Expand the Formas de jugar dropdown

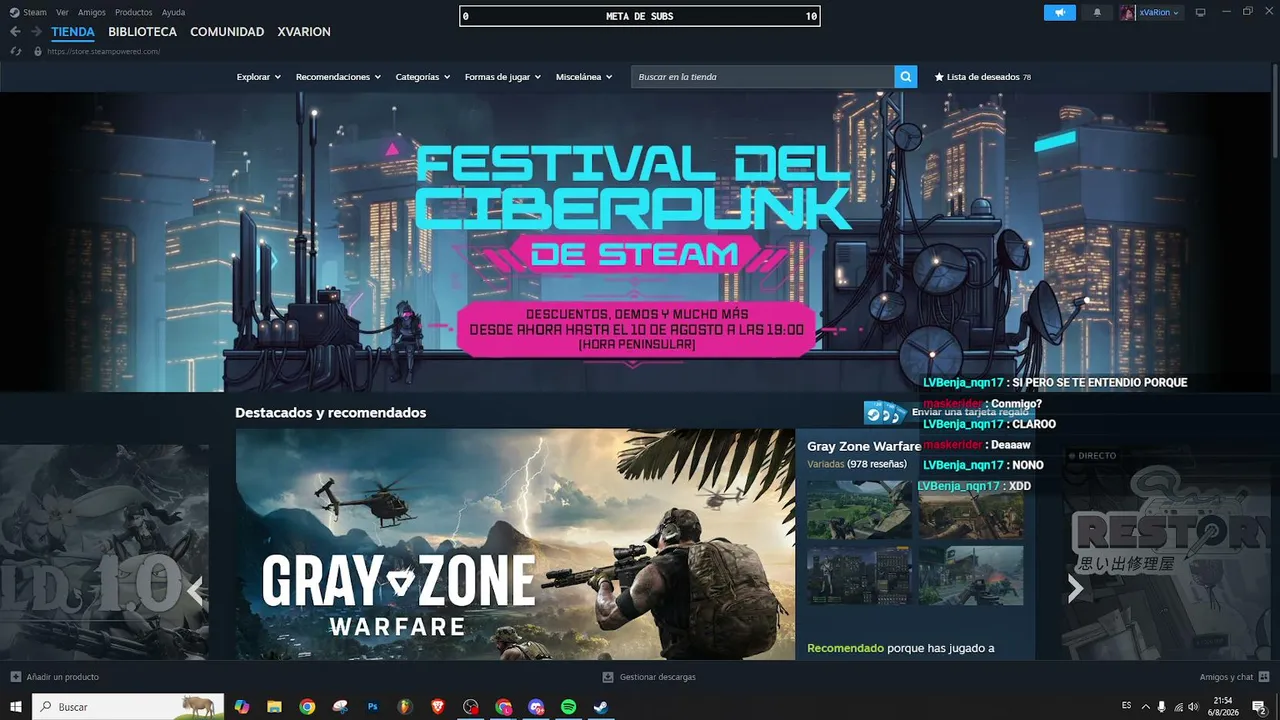[503, 77]
